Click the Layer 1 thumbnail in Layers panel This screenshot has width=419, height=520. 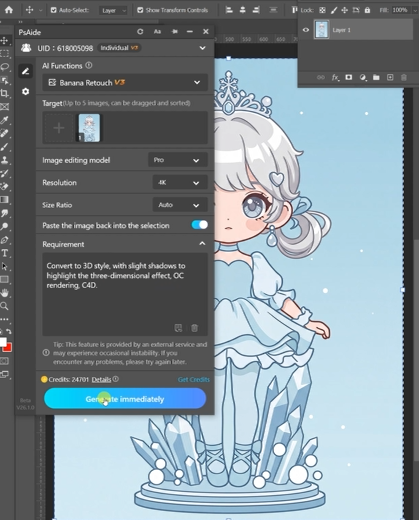(x=321, y=30)
